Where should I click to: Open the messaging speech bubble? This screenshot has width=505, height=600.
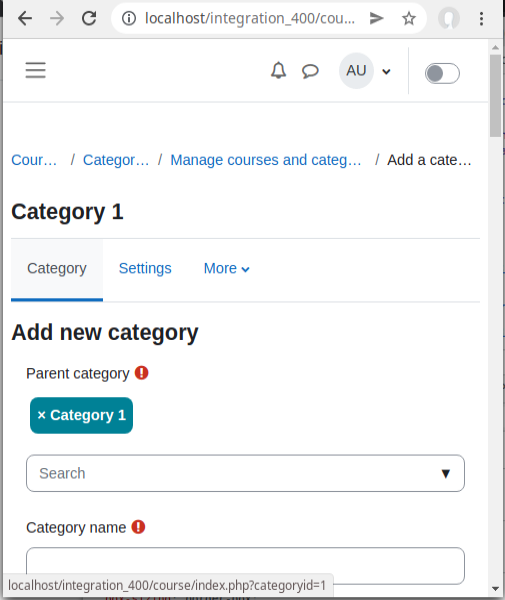[x=310, y=71]
